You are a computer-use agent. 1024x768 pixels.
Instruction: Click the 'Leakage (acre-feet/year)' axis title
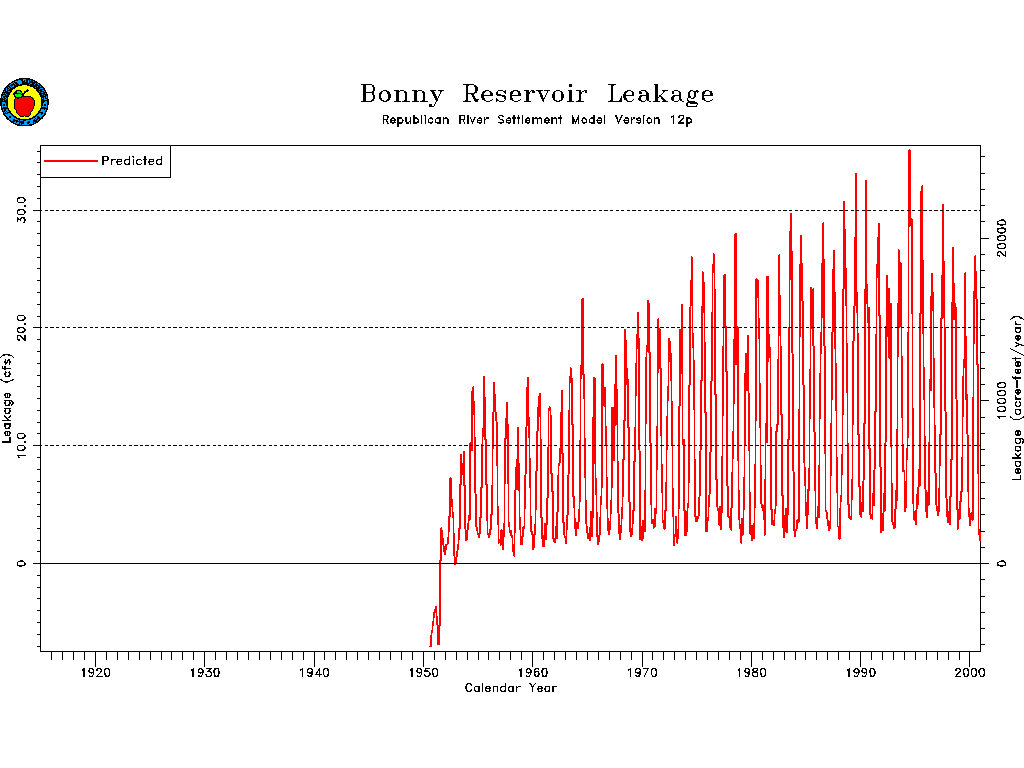pyautogui.click(x=1016, y=398)
